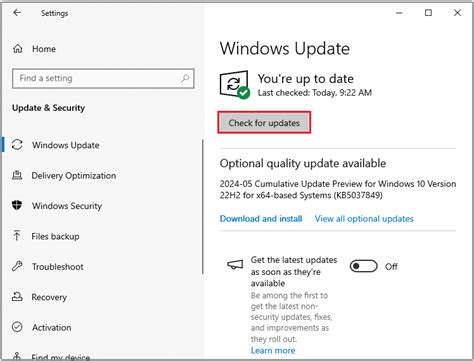
Task: Toggle Get the latest updates switch
Action: tap(363, 266)
